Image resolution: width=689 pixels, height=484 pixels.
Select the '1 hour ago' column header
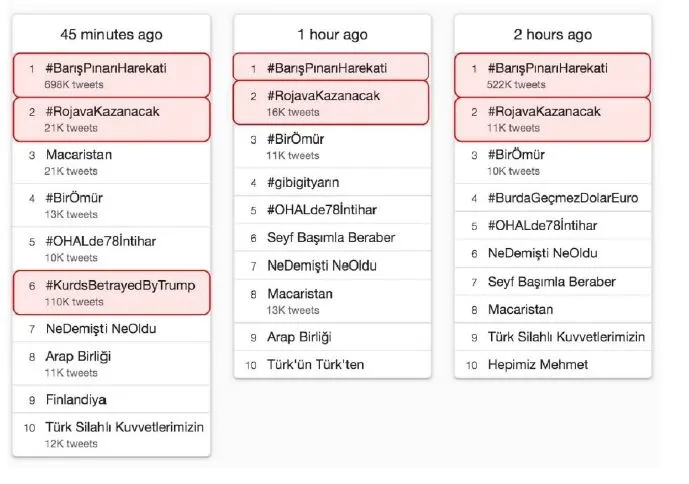[333, 34]
